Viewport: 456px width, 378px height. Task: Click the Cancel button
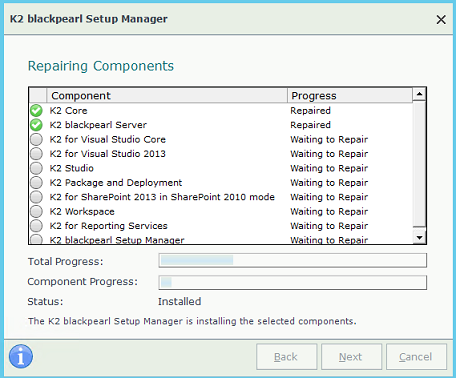(416, 357)
